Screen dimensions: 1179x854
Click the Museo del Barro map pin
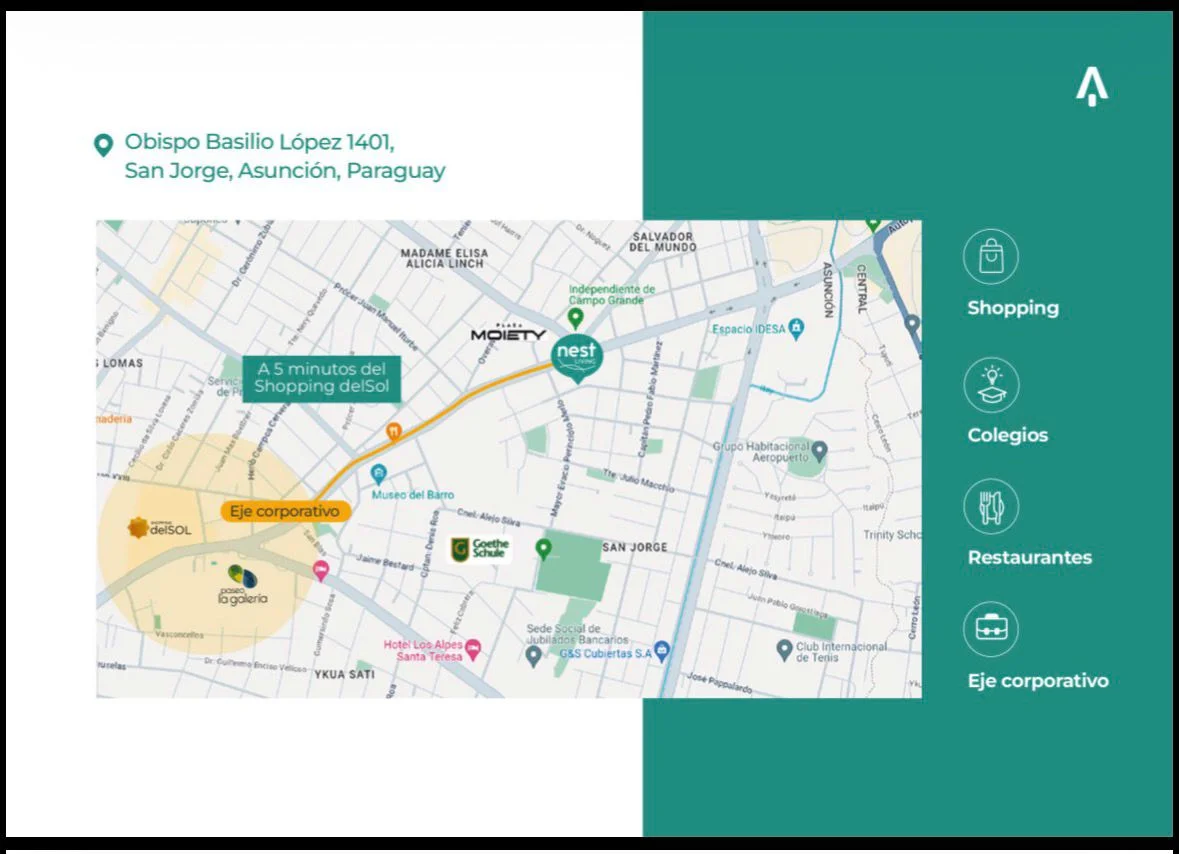point(379,474)
